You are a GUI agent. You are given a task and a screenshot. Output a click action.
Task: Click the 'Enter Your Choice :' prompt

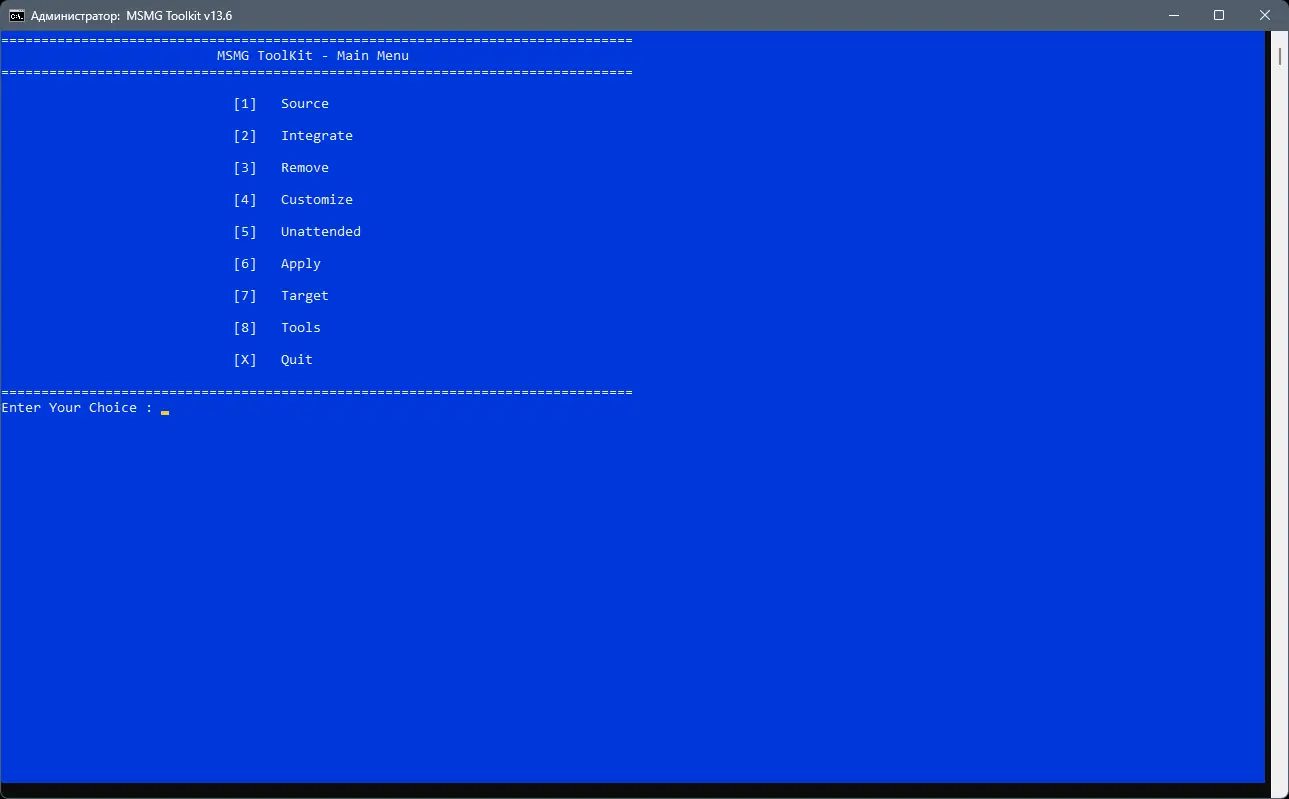pyautogui.click(x=77, y=408)
